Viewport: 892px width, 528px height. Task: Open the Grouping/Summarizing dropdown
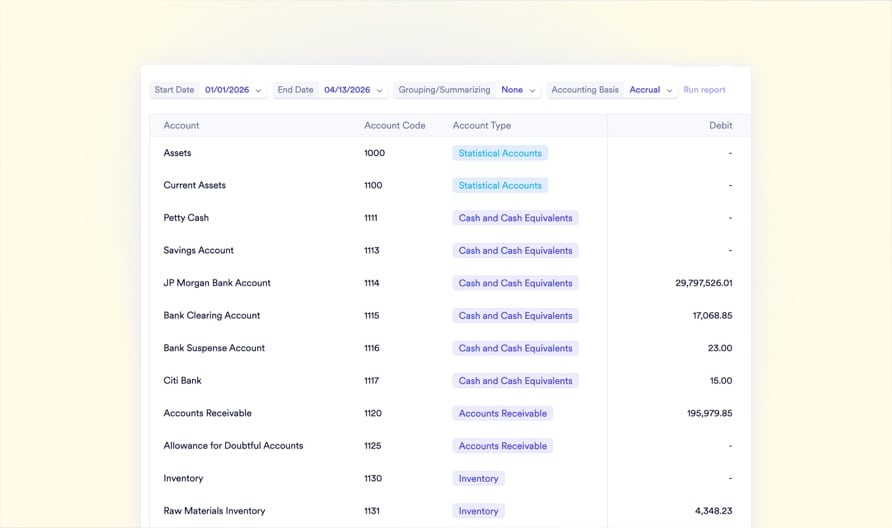pyautogui.click(x=467, y=90)
